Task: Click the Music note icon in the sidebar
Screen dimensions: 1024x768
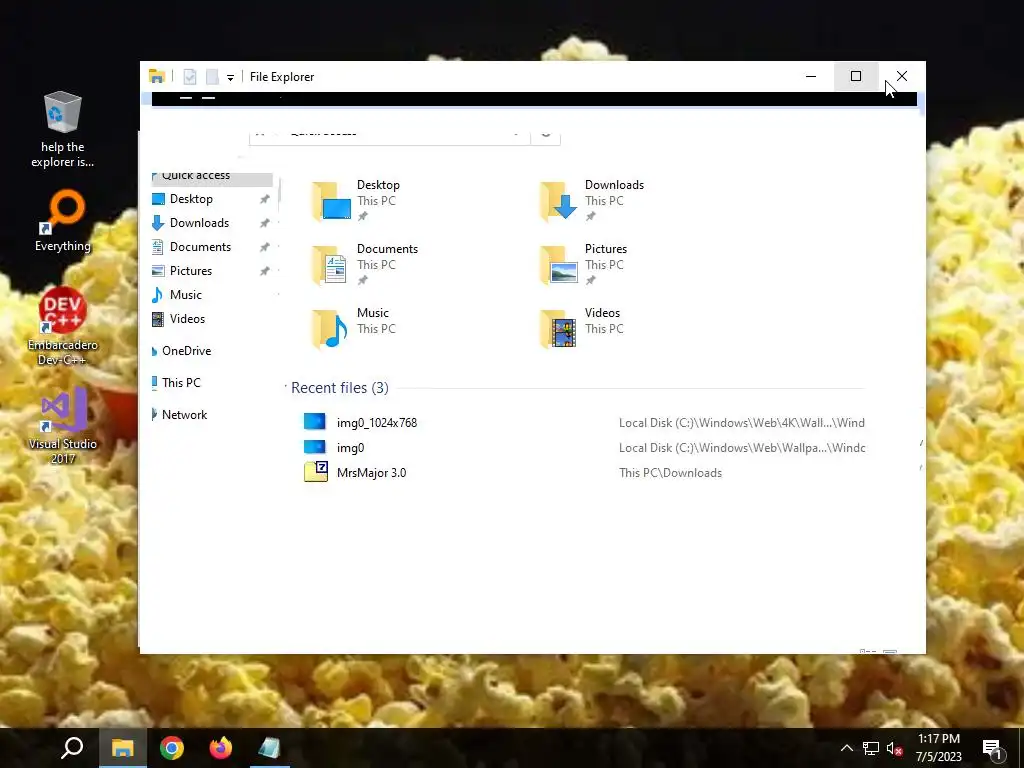Action: [x=157, y=295]
